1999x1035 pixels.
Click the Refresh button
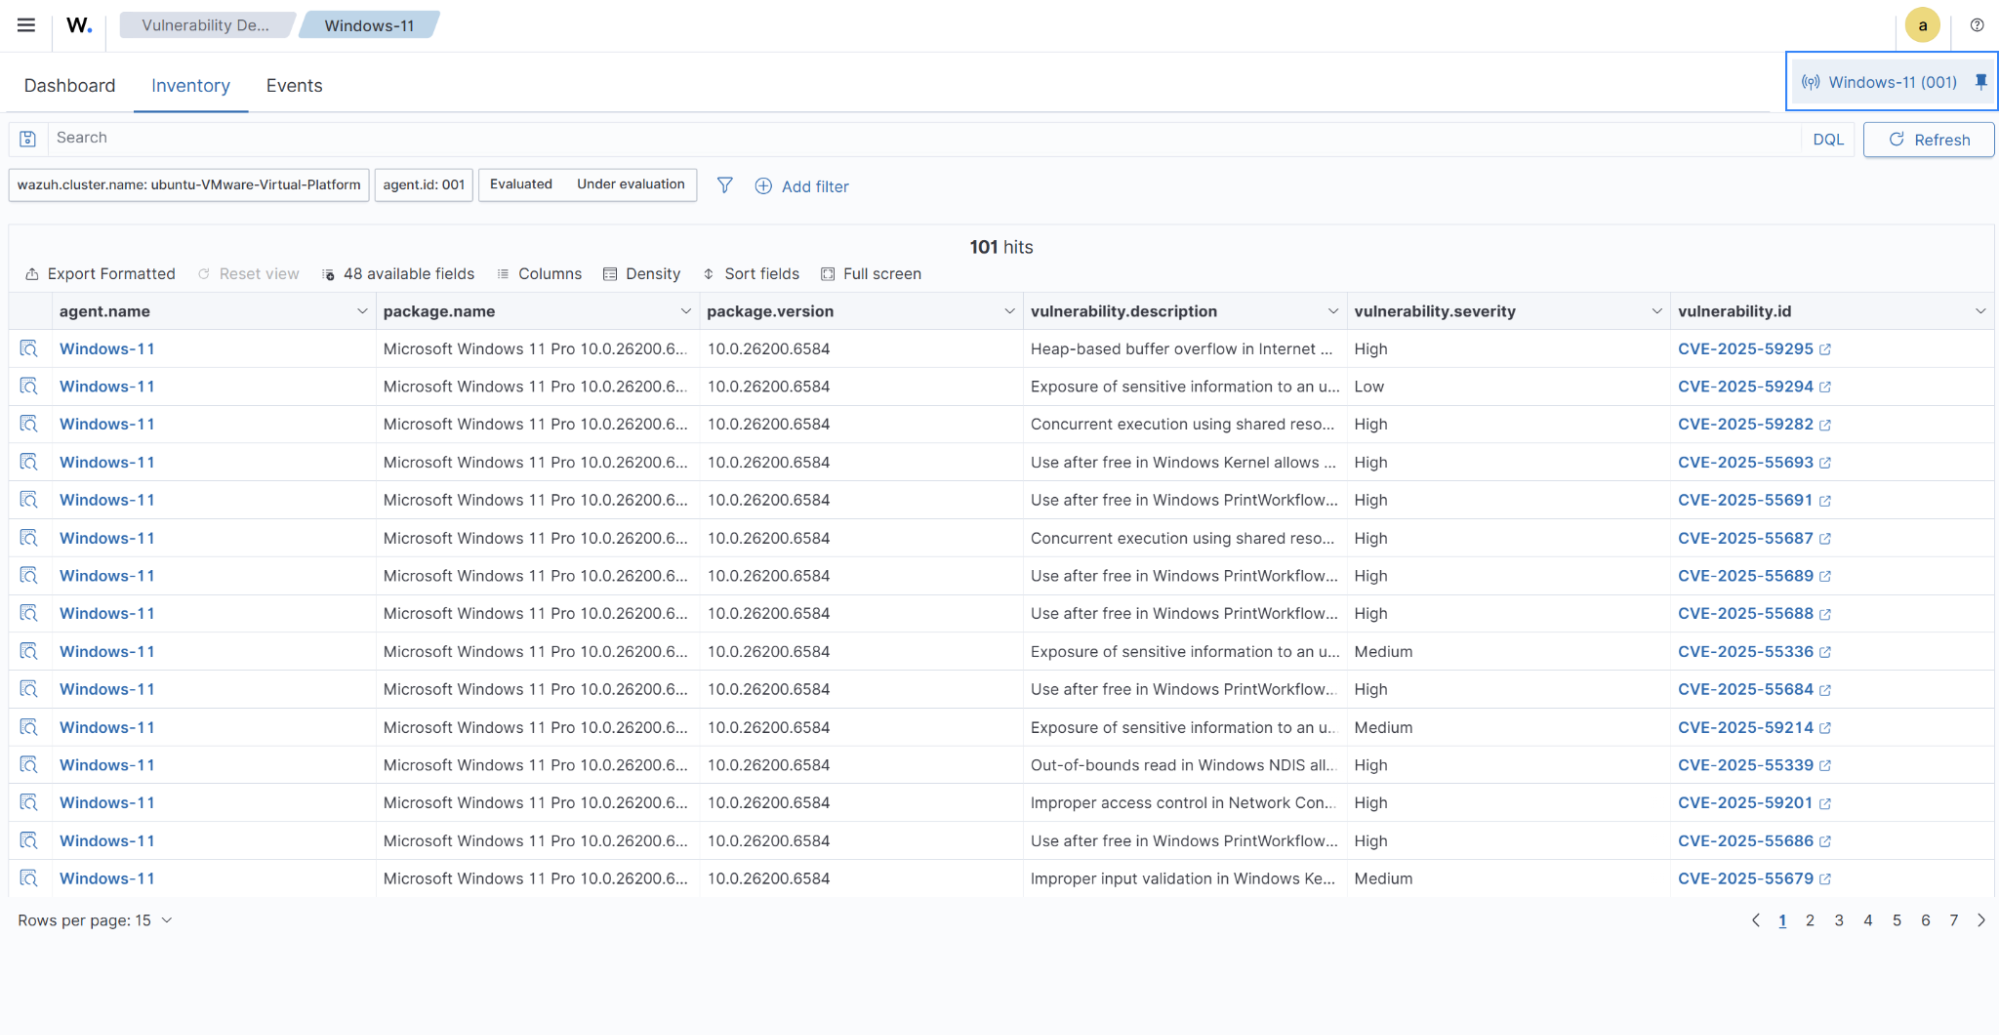click(x=1928, y=140)
